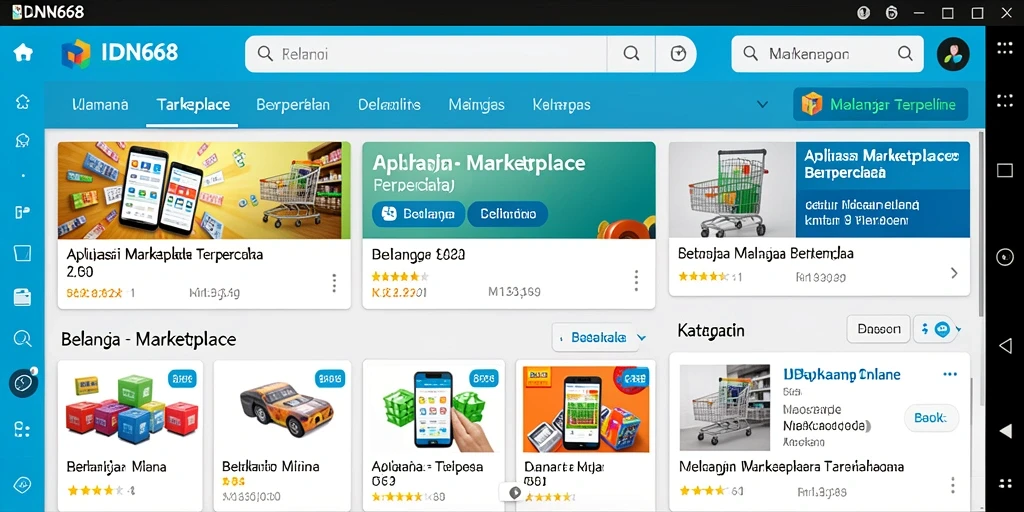
Task: Click the emulator circle home button
Action: 1004,257
